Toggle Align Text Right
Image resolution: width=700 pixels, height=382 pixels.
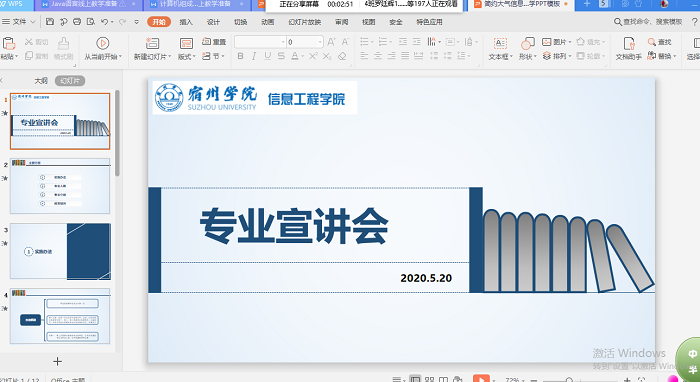392,56
